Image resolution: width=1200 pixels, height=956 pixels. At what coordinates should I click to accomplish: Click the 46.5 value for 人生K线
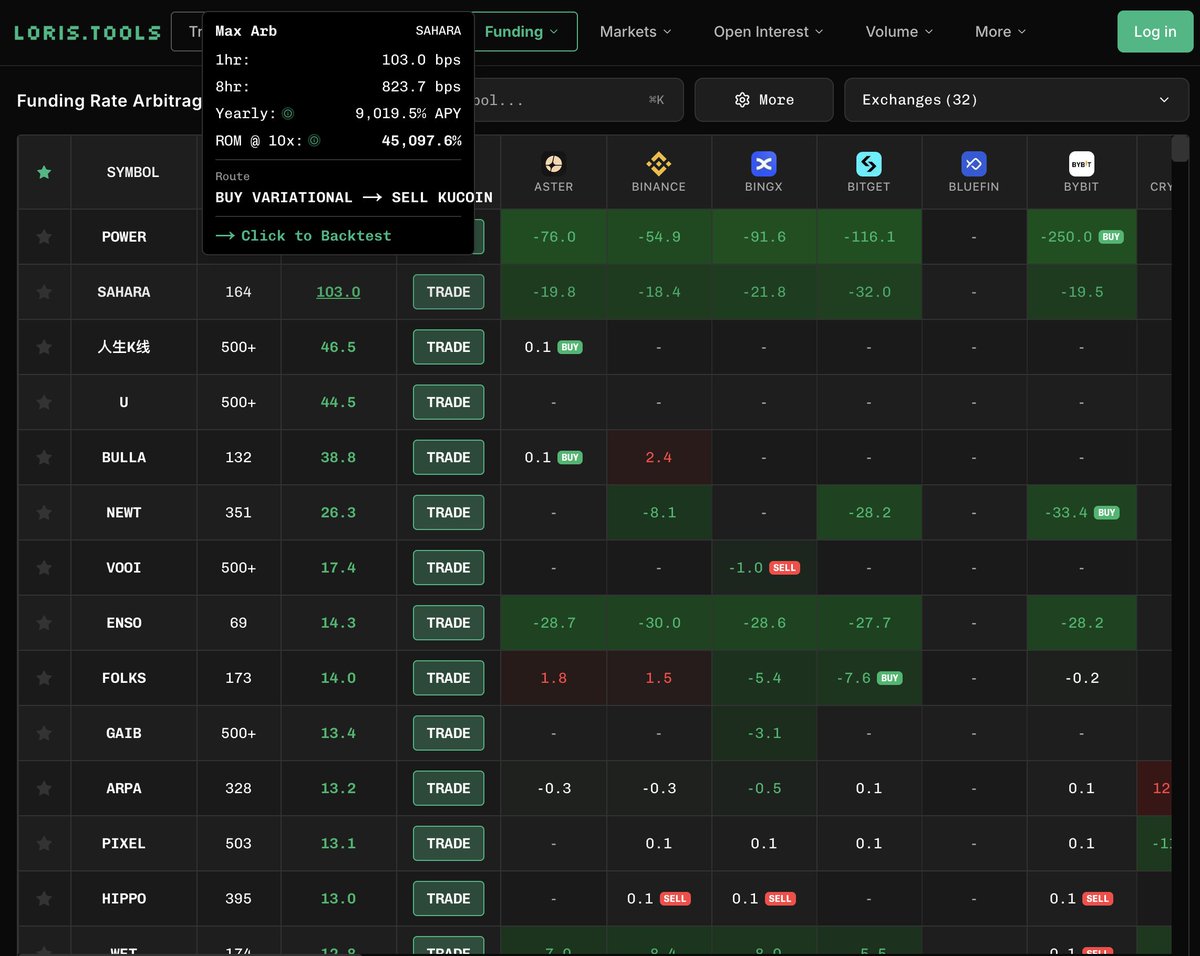coord(338,347)
